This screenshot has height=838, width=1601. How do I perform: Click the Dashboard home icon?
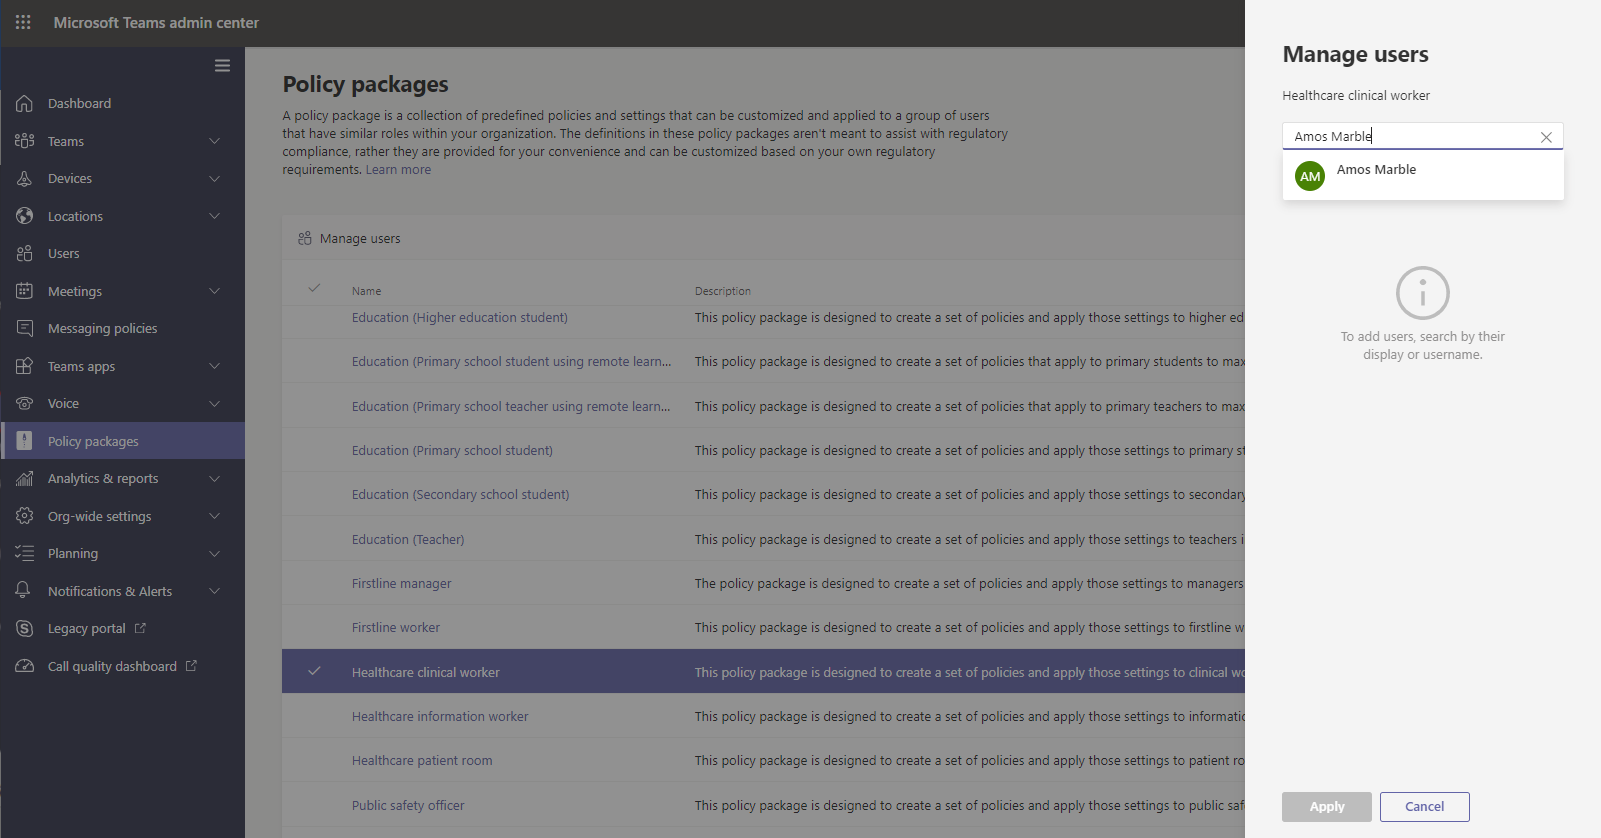(x=25, y=103)
